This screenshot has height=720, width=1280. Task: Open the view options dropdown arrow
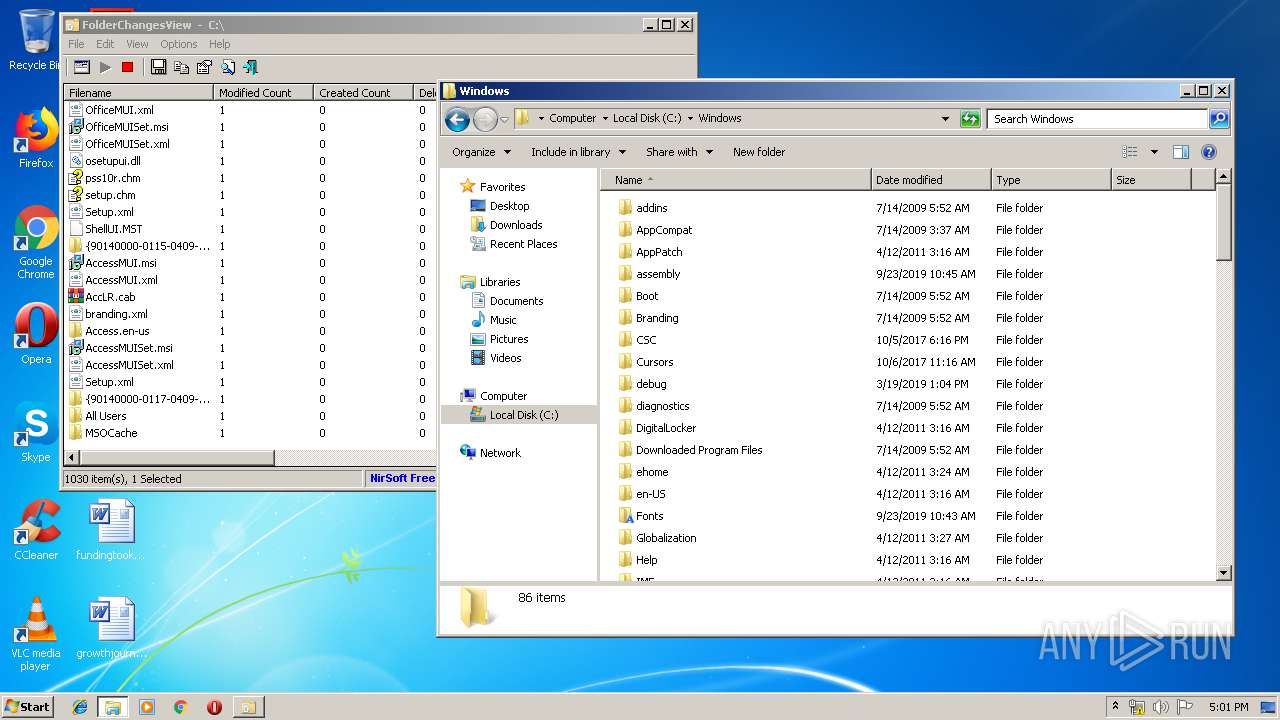pyautogui.click(x=1153, y=152)
